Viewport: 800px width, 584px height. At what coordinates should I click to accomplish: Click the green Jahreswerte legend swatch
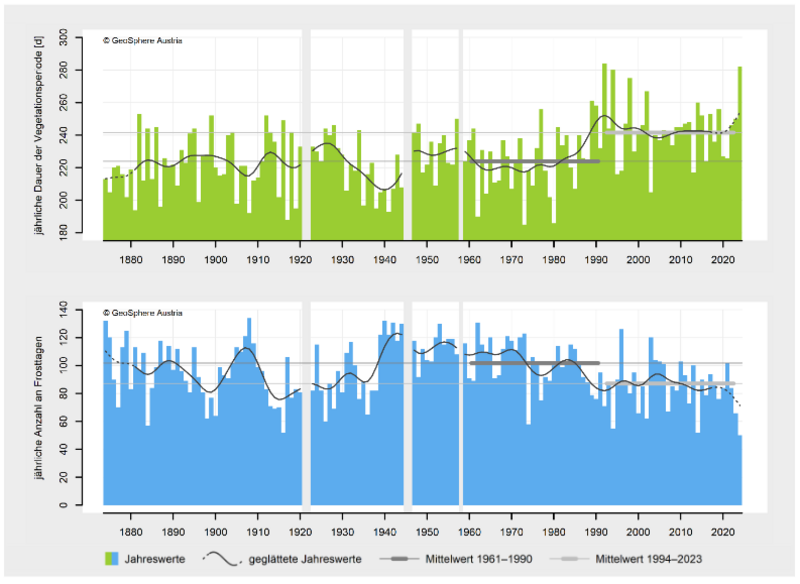click(x=111, y=557)
